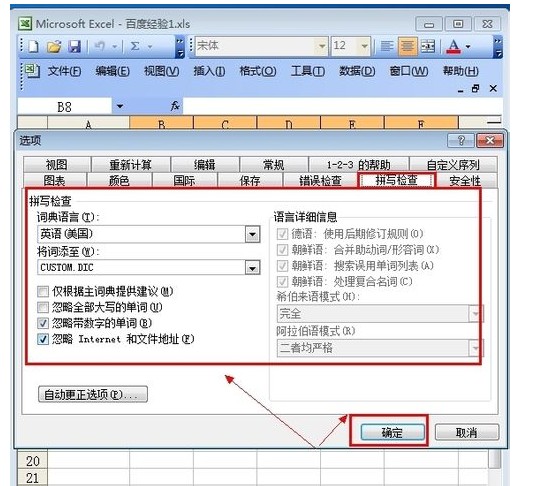
Task: Click the AutoSum sigma icon
Action: [135, 46]
